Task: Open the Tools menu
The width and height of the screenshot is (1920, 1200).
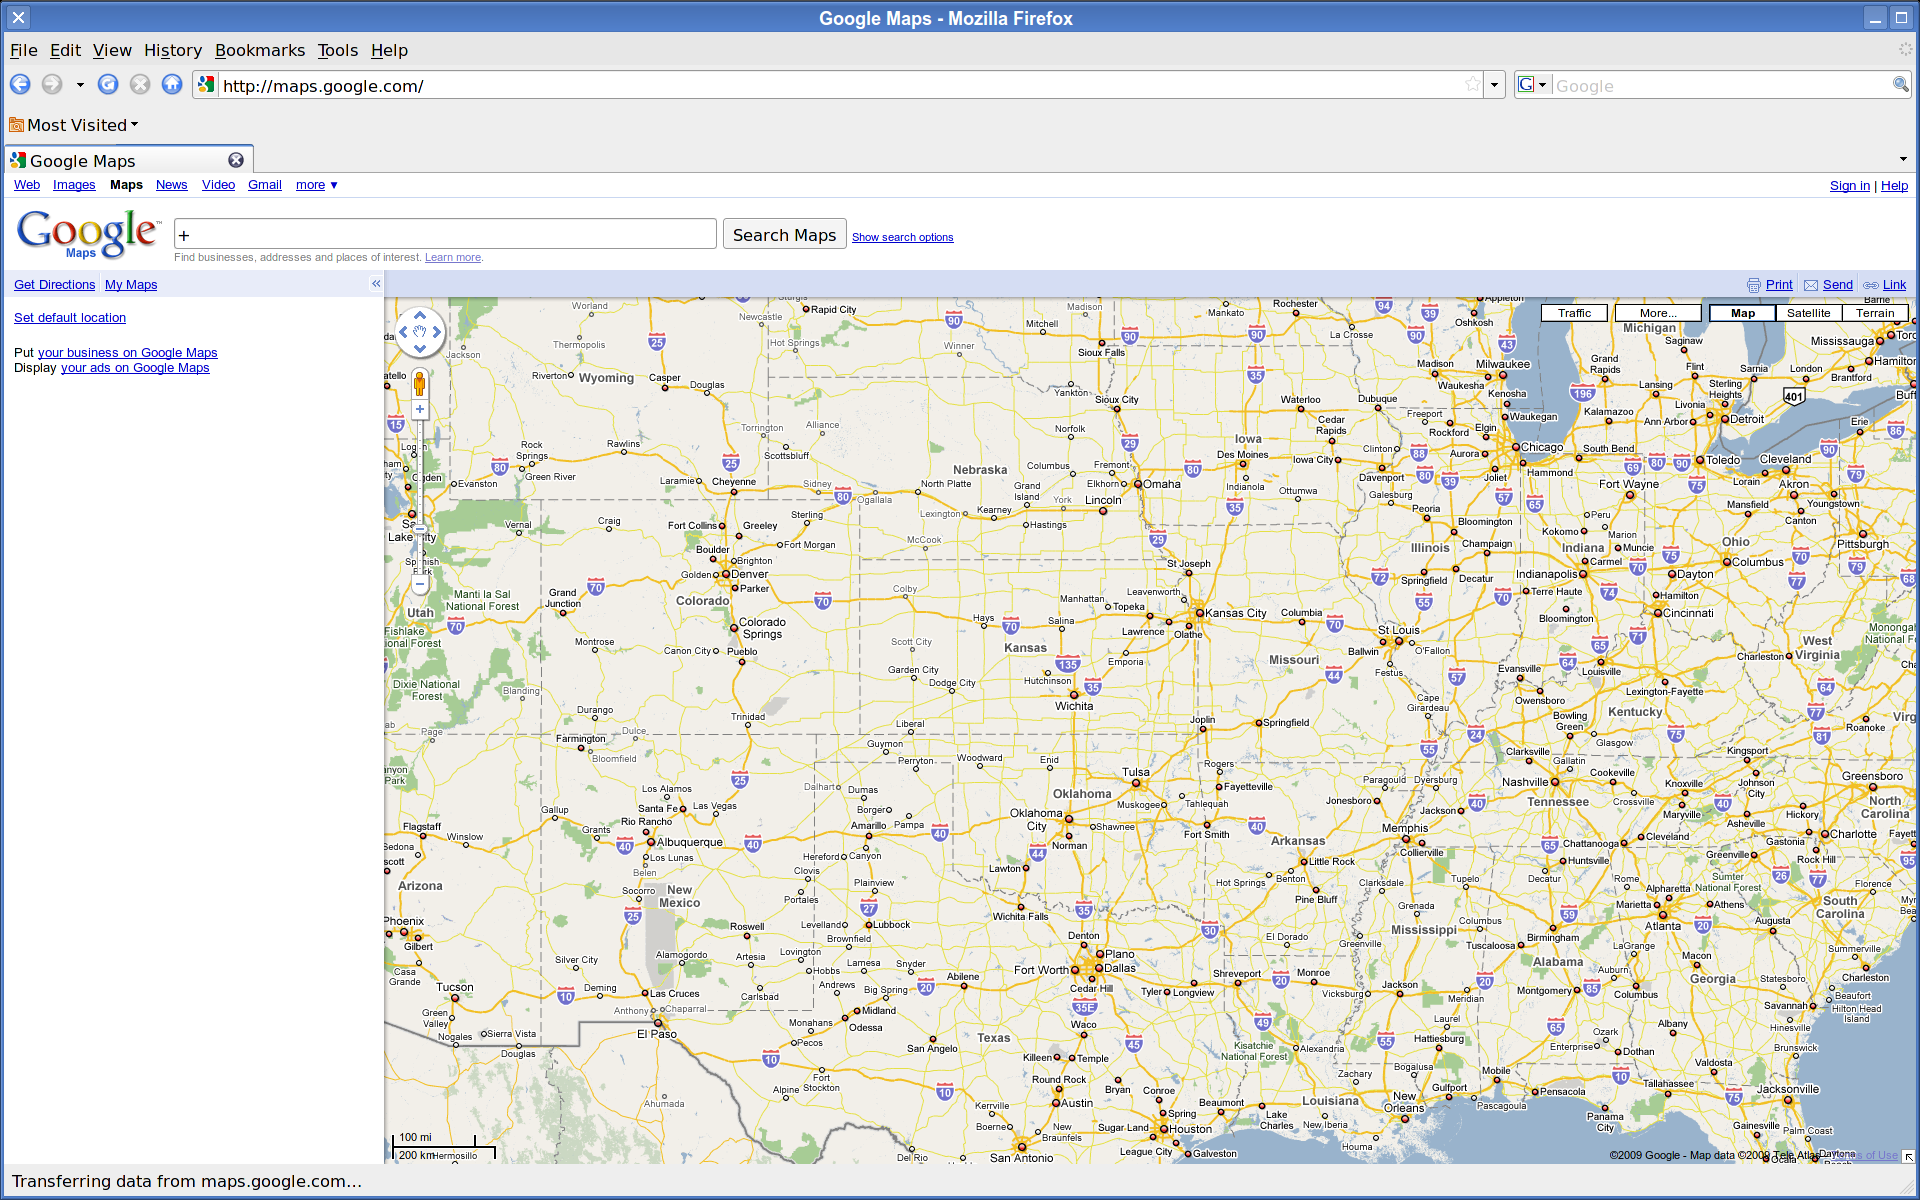Action: click(x=338, y=50)
